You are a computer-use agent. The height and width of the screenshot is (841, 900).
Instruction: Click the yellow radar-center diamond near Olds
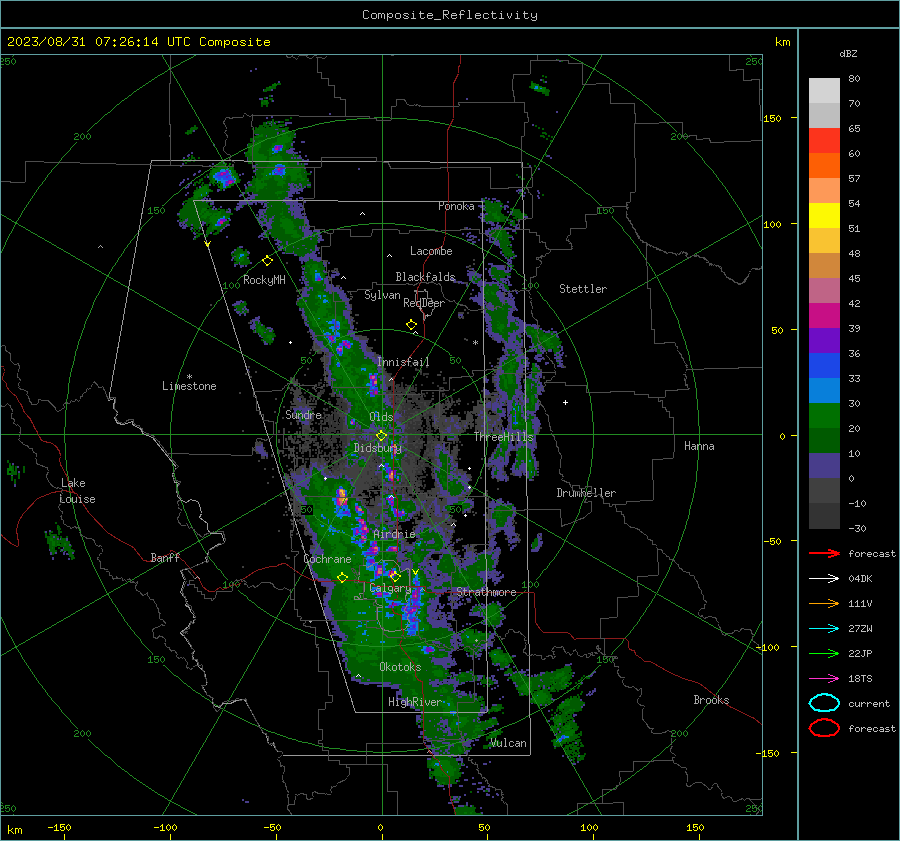(381, 436)
